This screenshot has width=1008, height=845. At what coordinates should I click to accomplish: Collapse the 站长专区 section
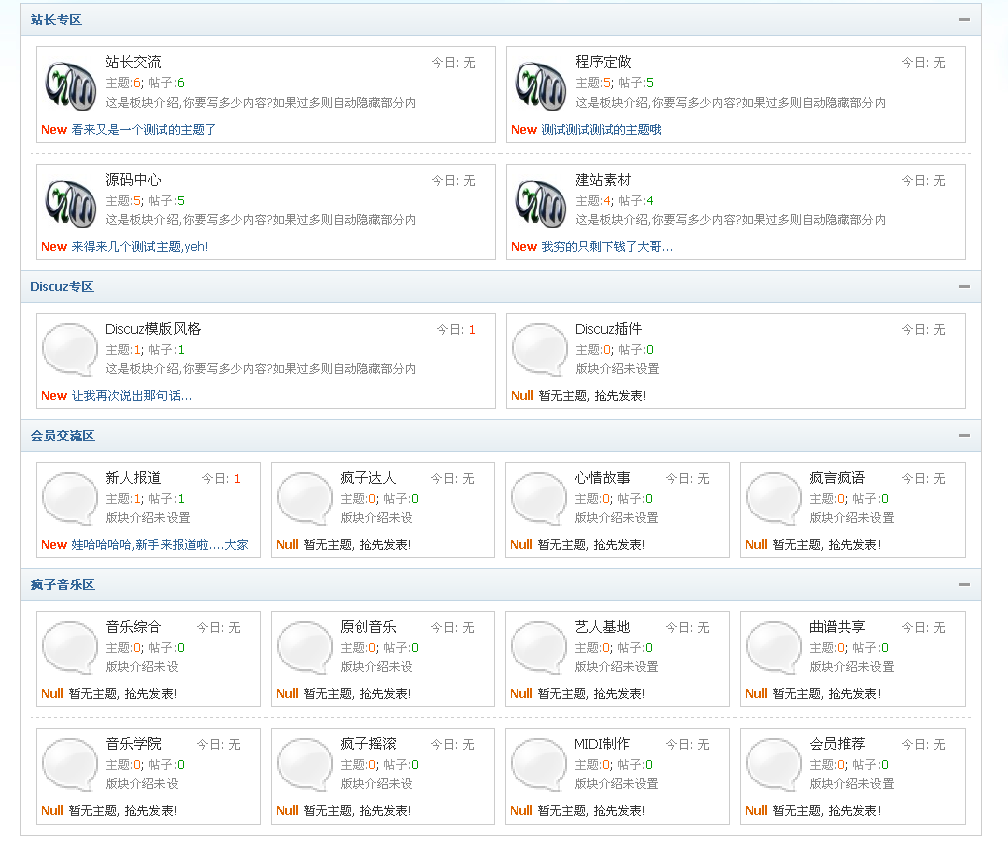pyautogui.click(x=964, y=19)
